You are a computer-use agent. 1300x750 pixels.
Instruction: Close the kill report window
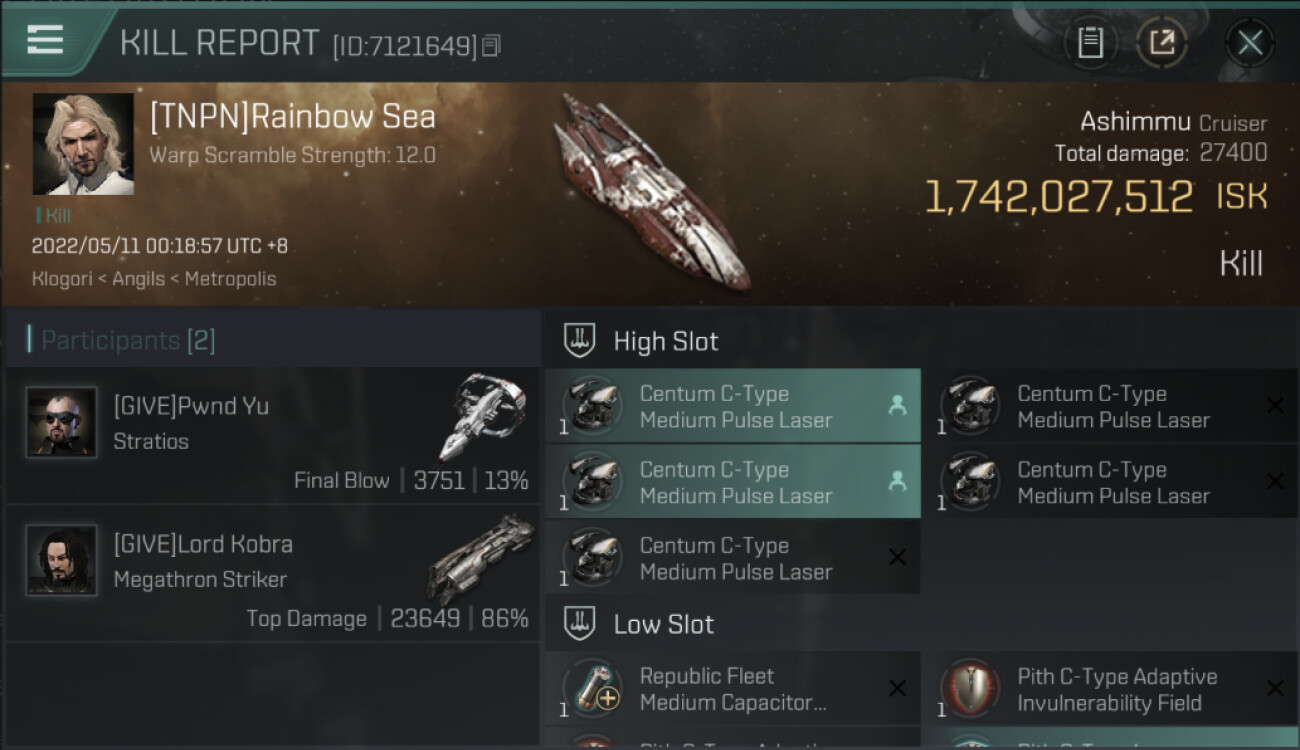pyautogui.click(x=1250, y=42)
